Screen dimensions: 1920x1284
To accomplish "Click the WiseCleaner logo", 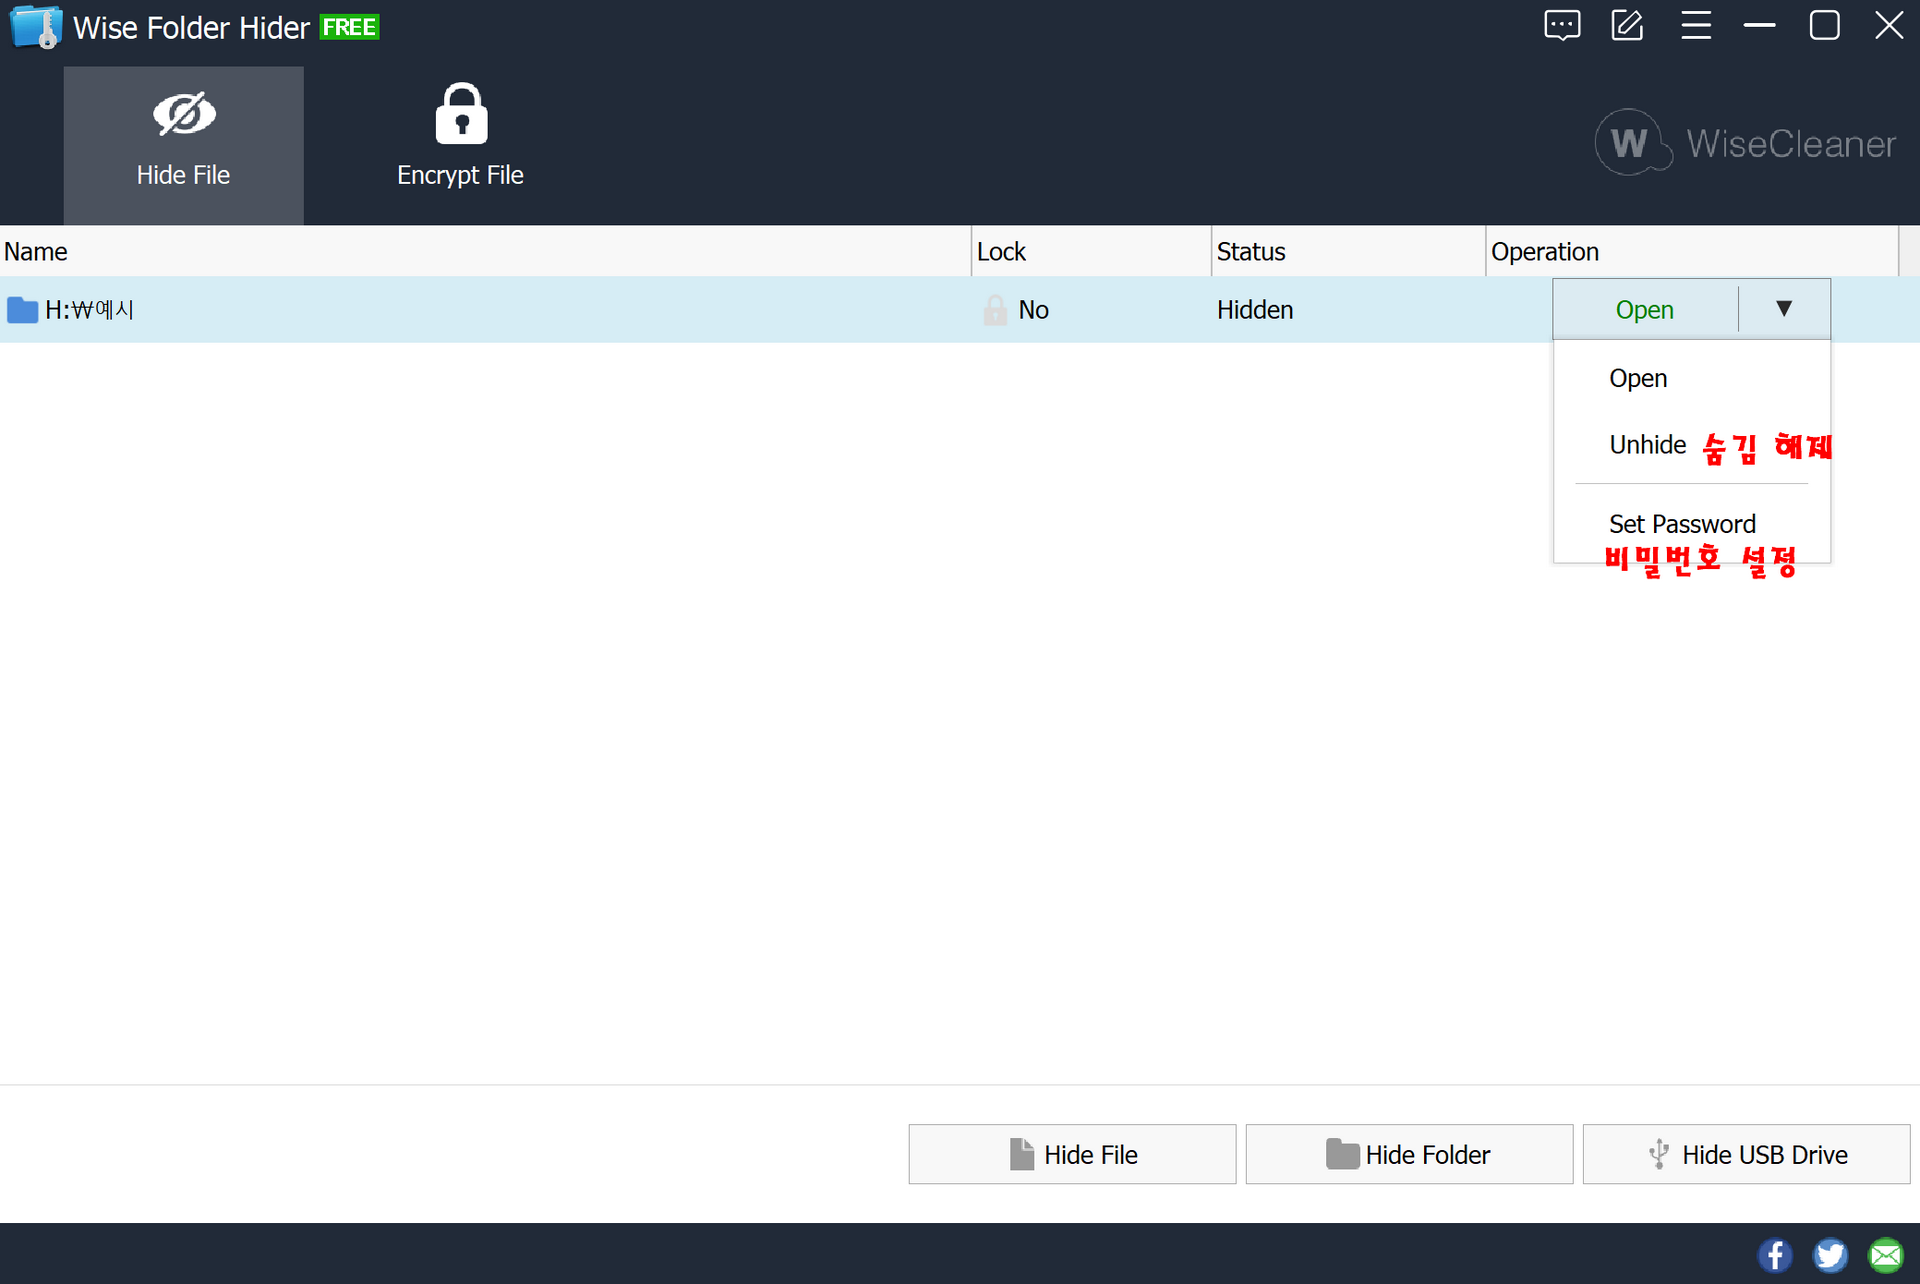I will pos(1745,144).
